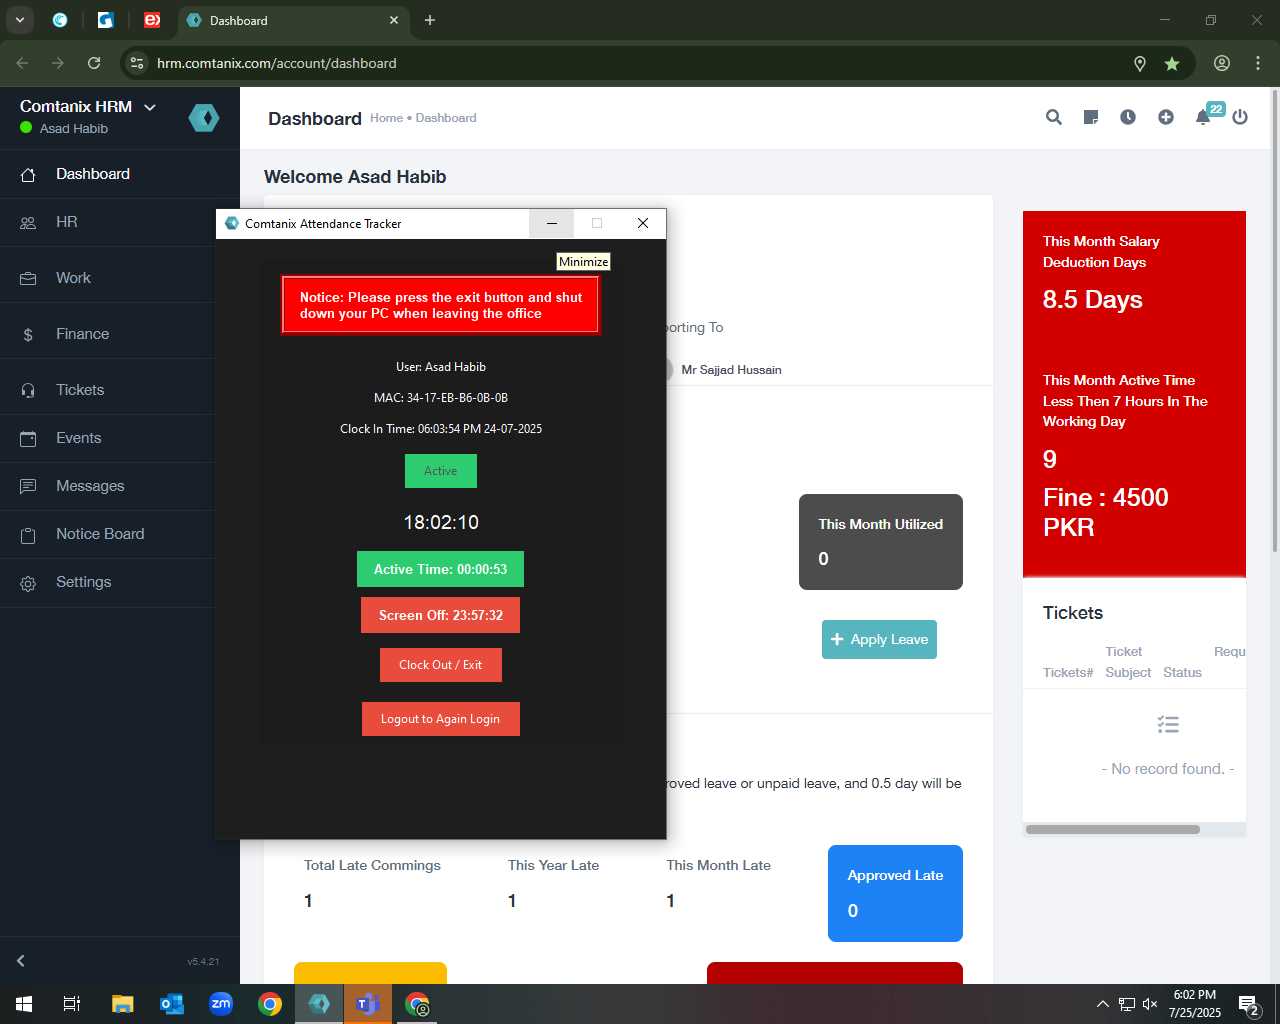The height and width of the screenshot is (1024, 1280).
Task: Open Windows Start menu
Action: click(24, 1004)
